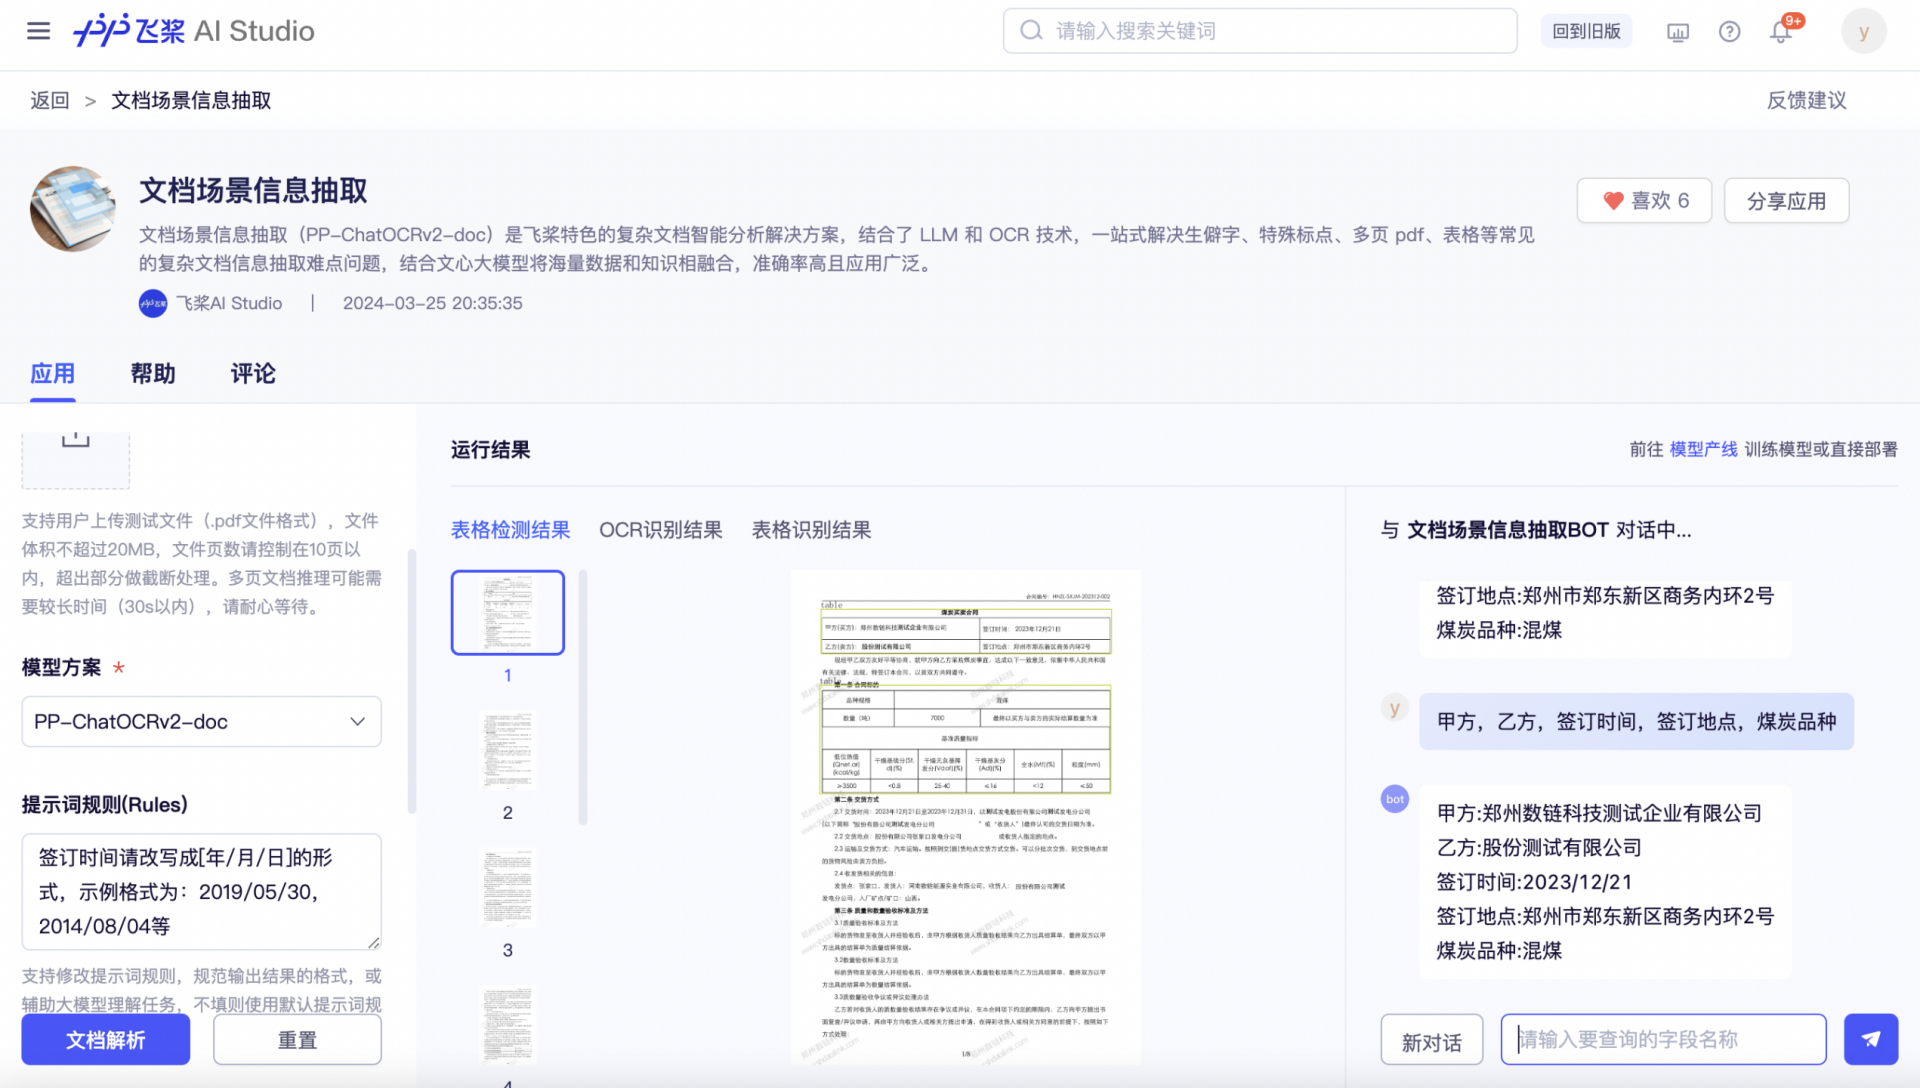Open the notifications bell
The width and height of the screenshot is (1920, 1088).
[1781, 32]
